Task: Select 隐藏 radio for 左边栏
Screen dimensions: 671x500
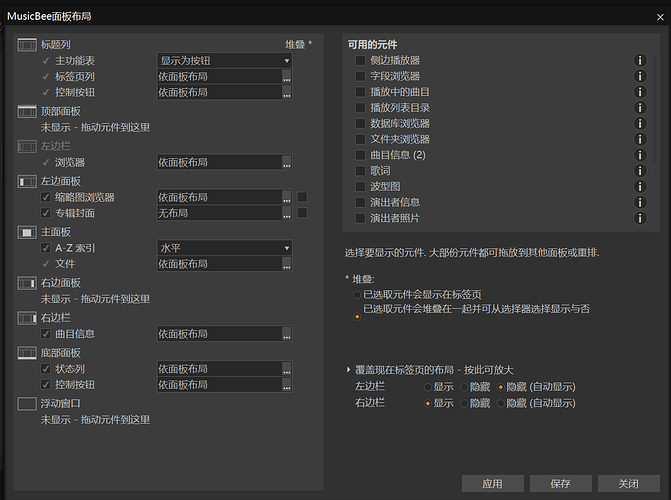Action: (465, 386)
